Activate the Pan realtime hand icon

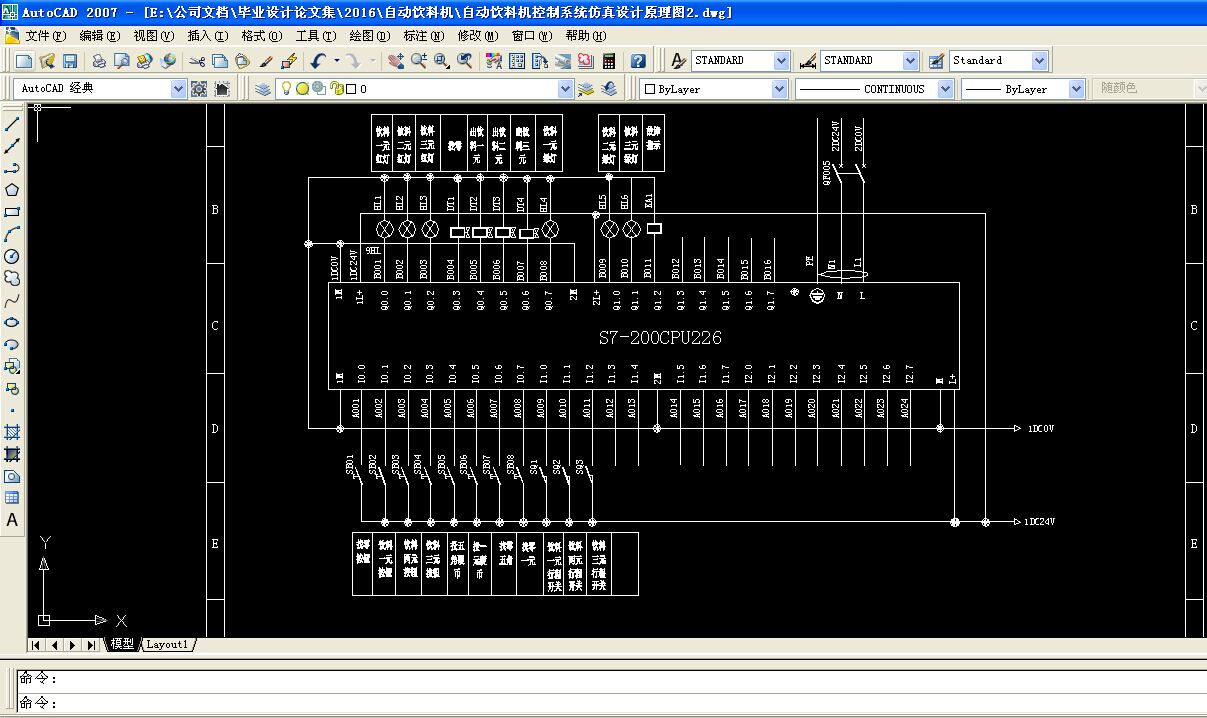coord(396,61)
